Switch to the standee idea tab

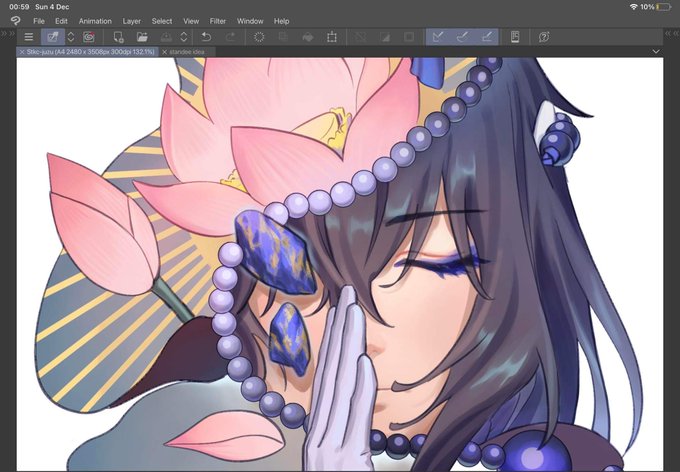click(x=186, y=52)
